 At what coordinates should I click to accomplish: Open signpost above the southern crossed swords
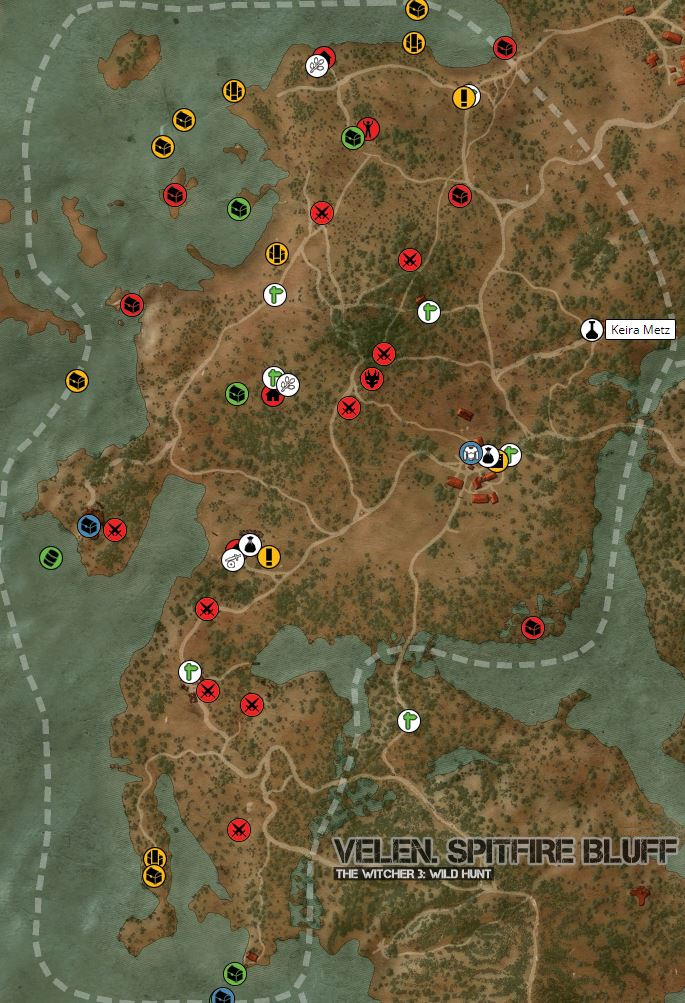click(x=190, y=672)
